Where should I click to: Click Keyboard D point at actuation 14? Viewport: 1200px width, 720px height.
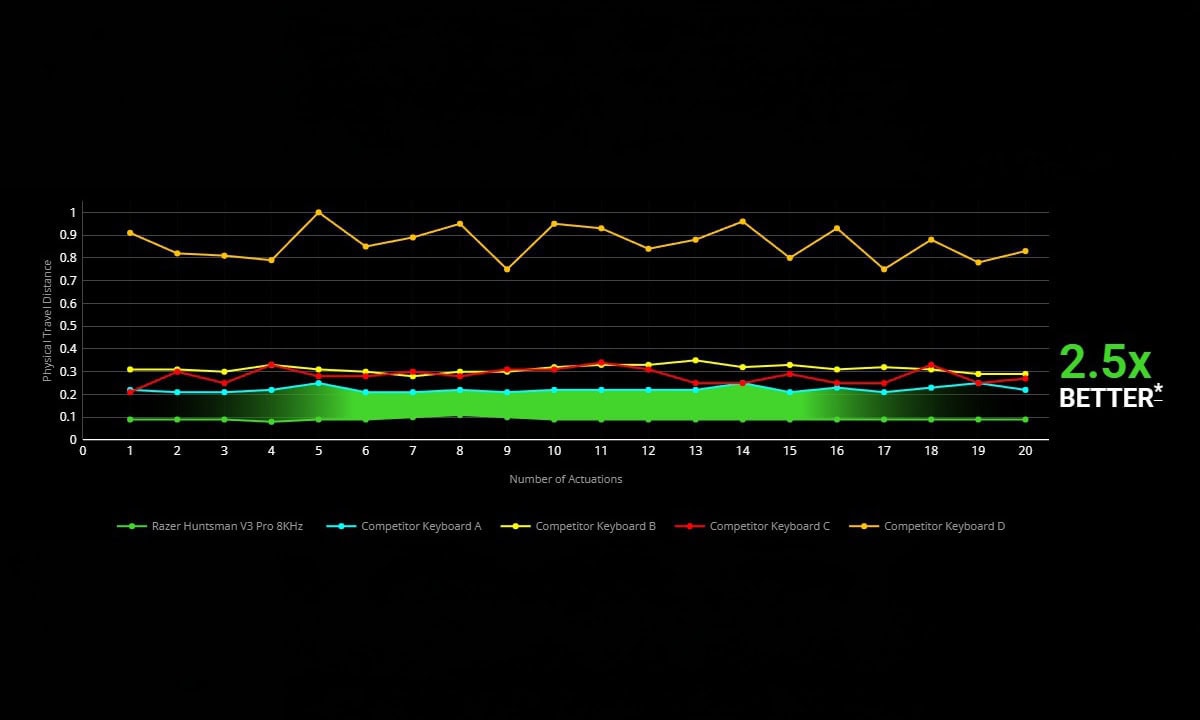(x=742, y=221)
